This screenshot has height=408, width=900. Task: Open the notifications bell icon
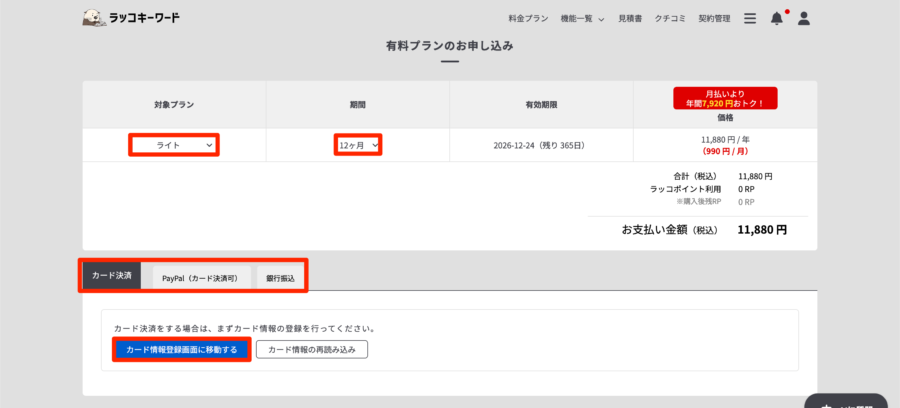[777, 18]
